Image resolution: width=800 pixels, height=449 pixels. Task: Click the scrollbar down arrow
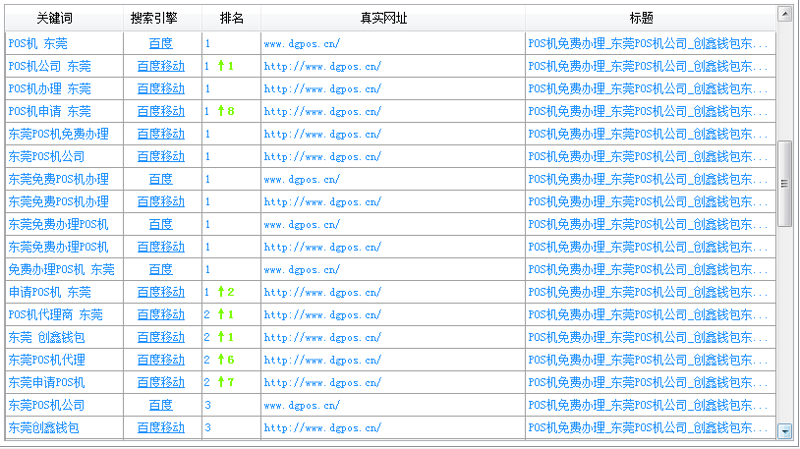pos(784,431)
